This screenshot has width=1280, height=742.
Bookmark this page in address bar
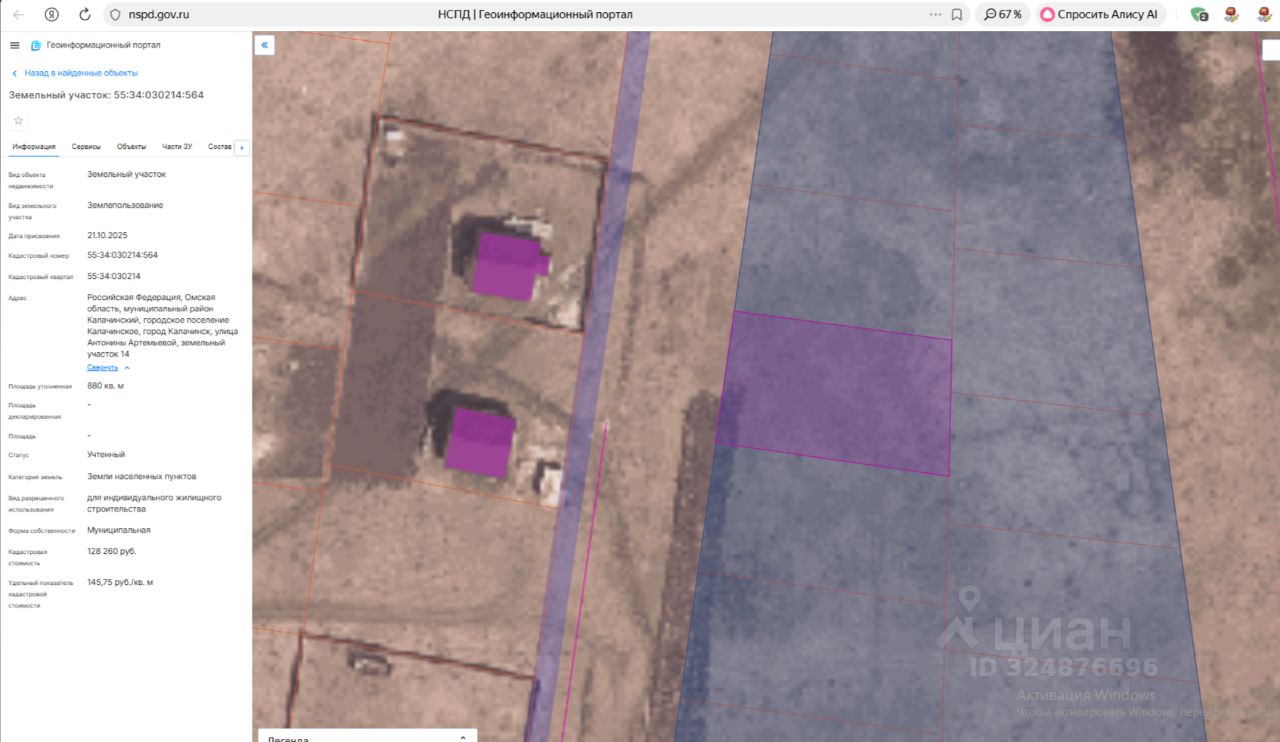957,14
